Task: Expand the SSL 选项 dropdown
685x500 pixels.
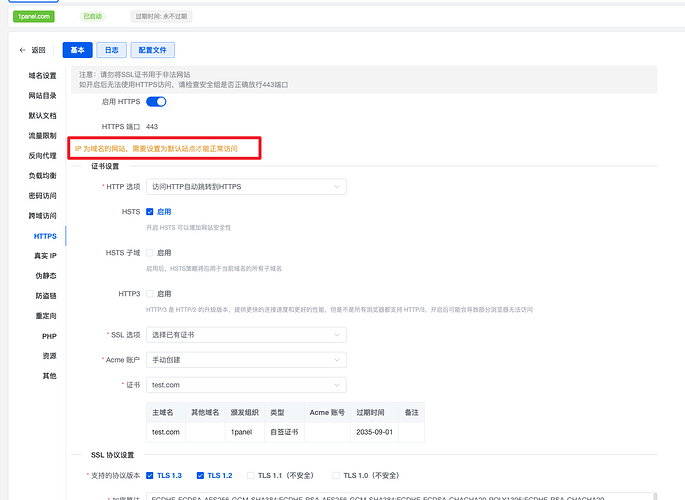Action: pyautogui.click(x=245, y=334)
